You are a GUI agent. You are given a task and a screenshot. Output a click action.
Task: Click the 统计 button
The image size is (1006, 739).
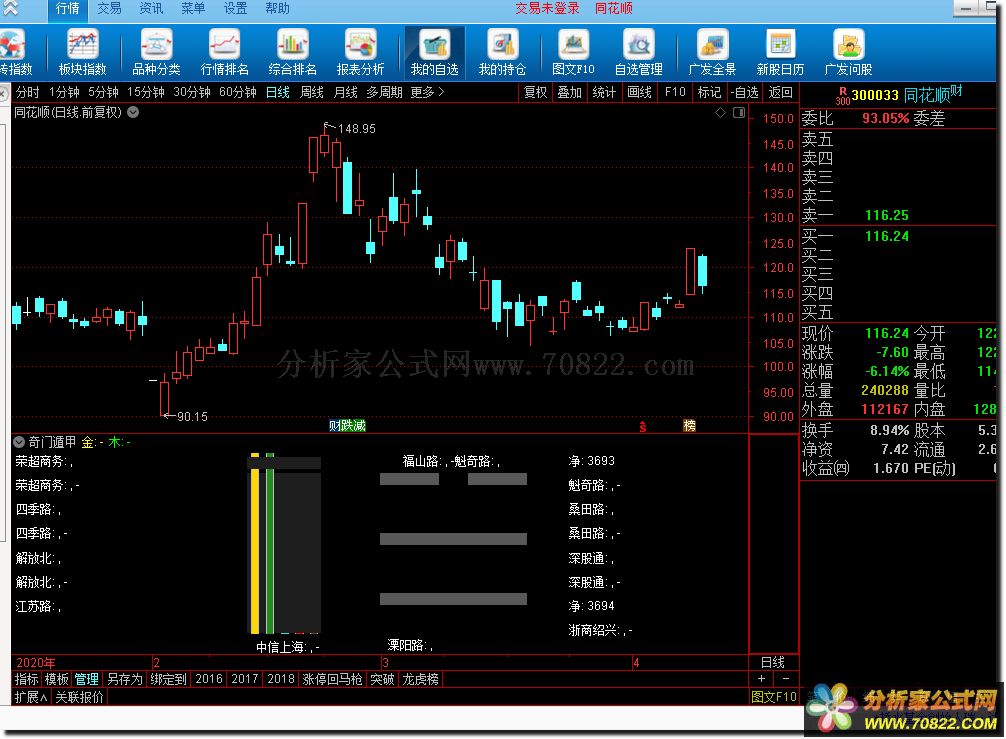(x=604, y=92)
